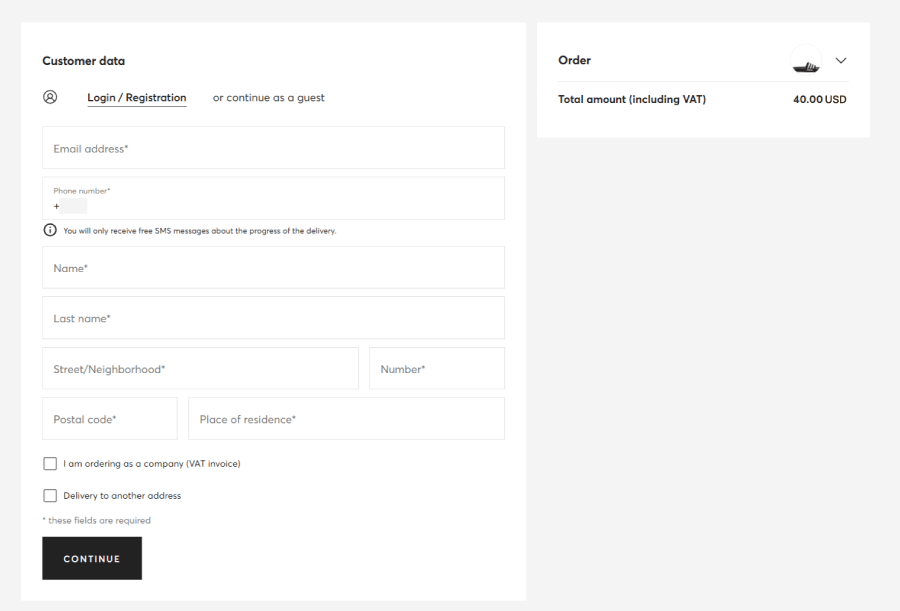Click the phone country code box
Viewport: 900px width, 611px height.
[x=73, y=206]
